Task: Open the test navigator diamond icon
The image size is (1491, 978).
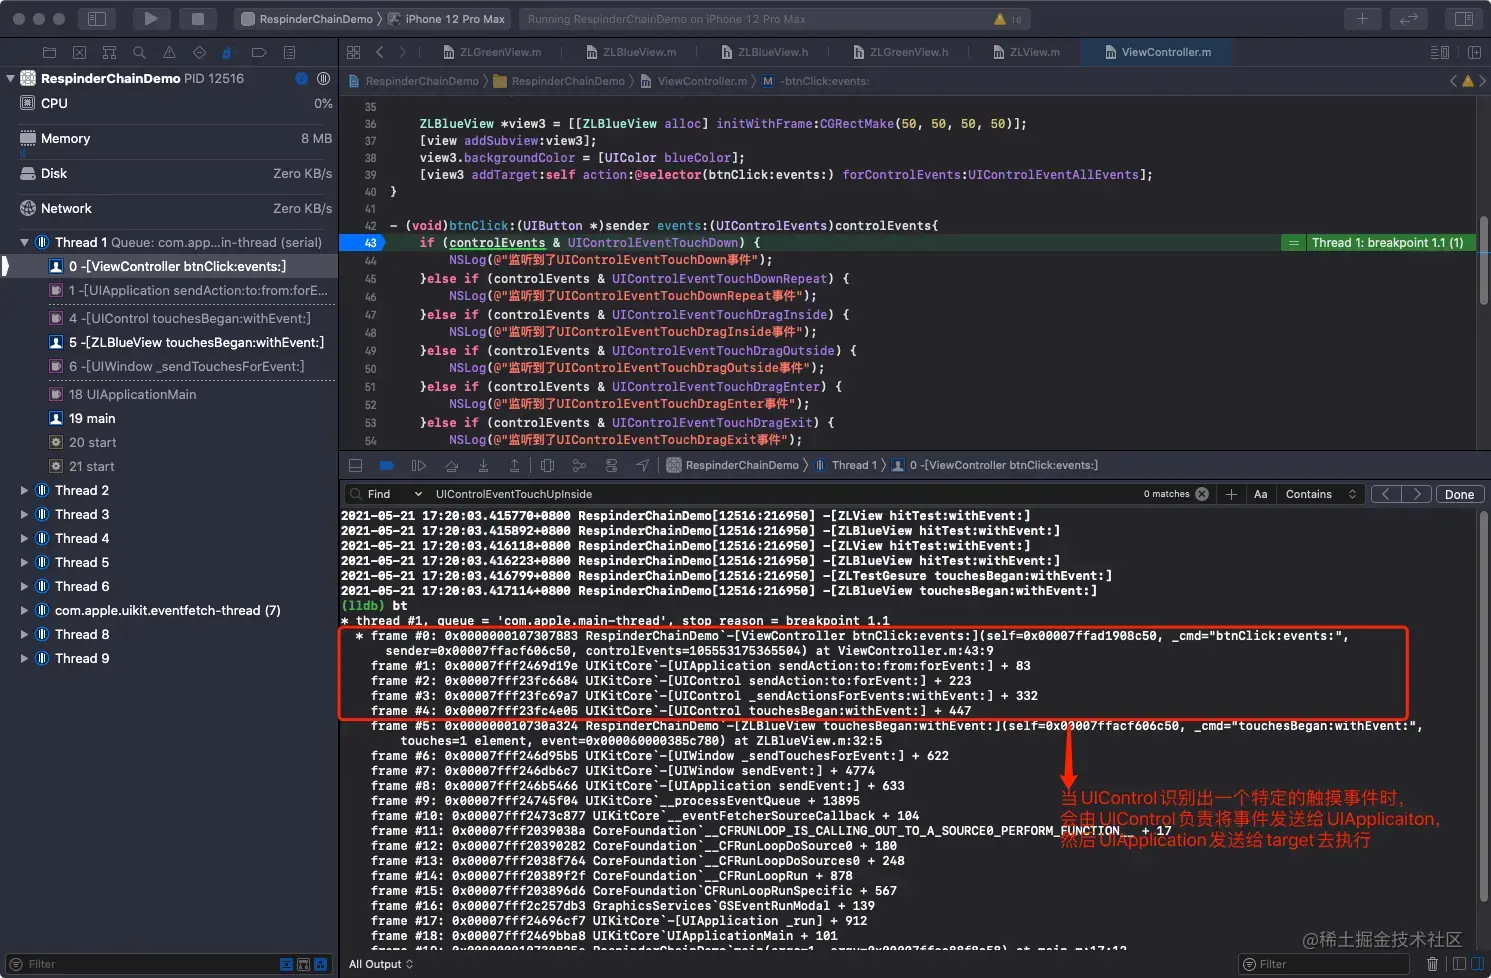Action: (x=199, y=52)
